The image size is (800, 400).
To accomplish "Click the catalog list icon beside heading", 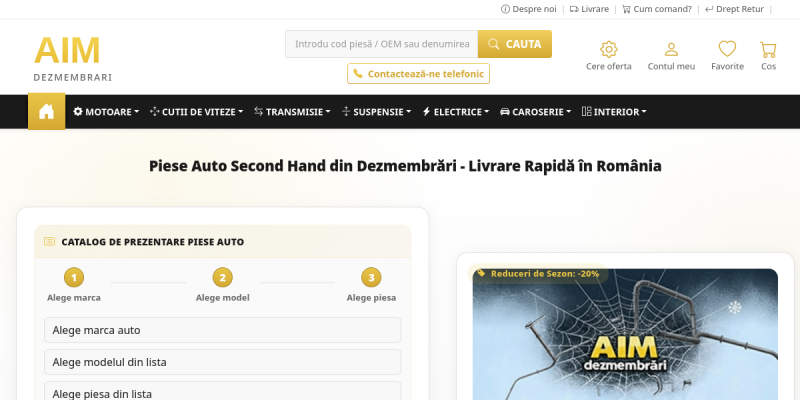I will click(49, 241).
